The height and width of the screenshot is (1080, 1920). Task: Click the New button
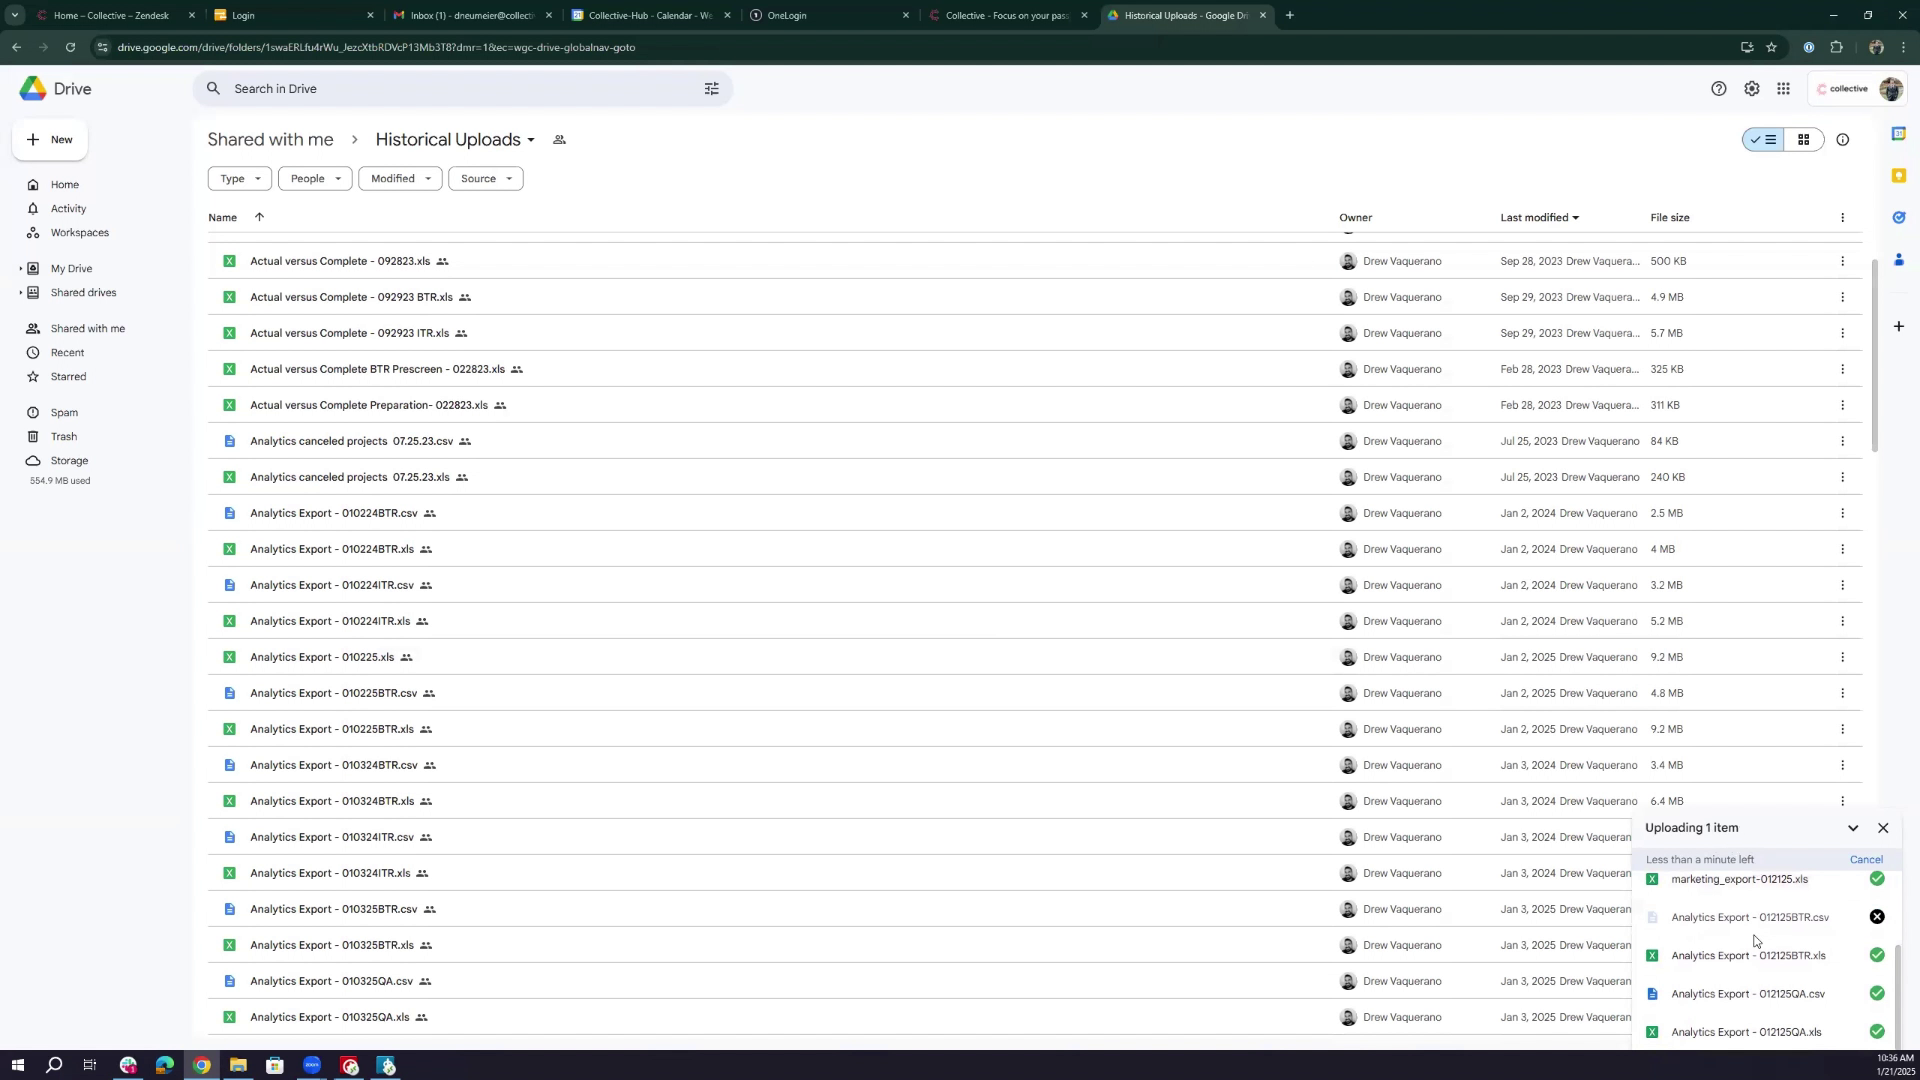click(x=50, y=140)
